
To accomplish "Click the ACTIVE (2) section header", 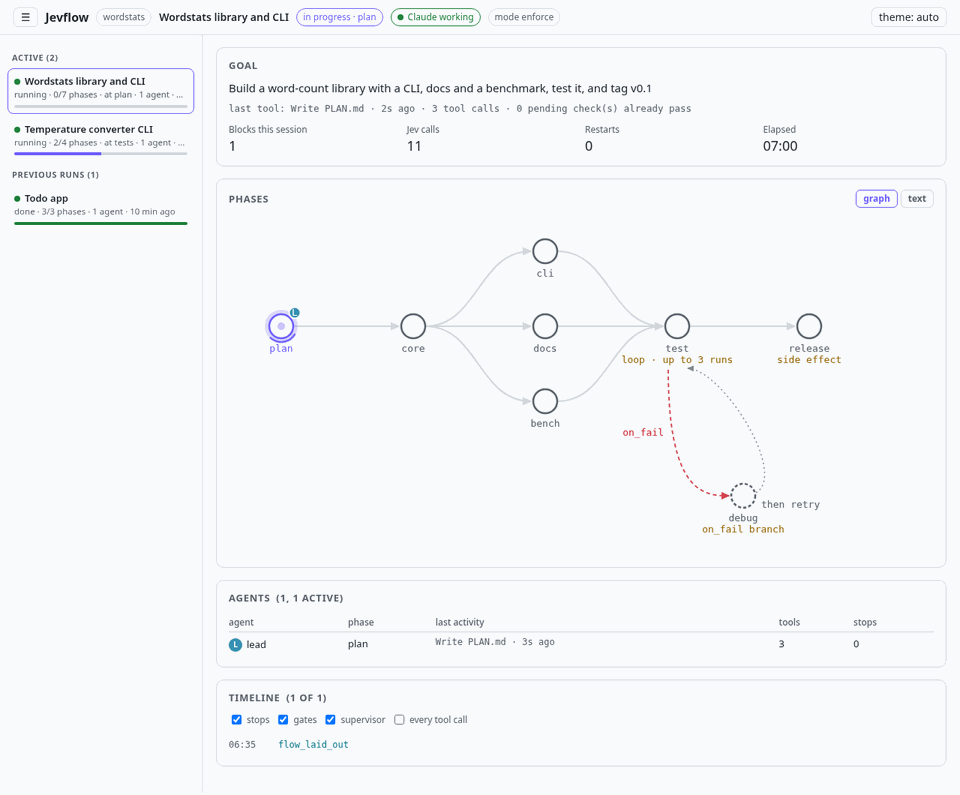I will coord(35,58).
